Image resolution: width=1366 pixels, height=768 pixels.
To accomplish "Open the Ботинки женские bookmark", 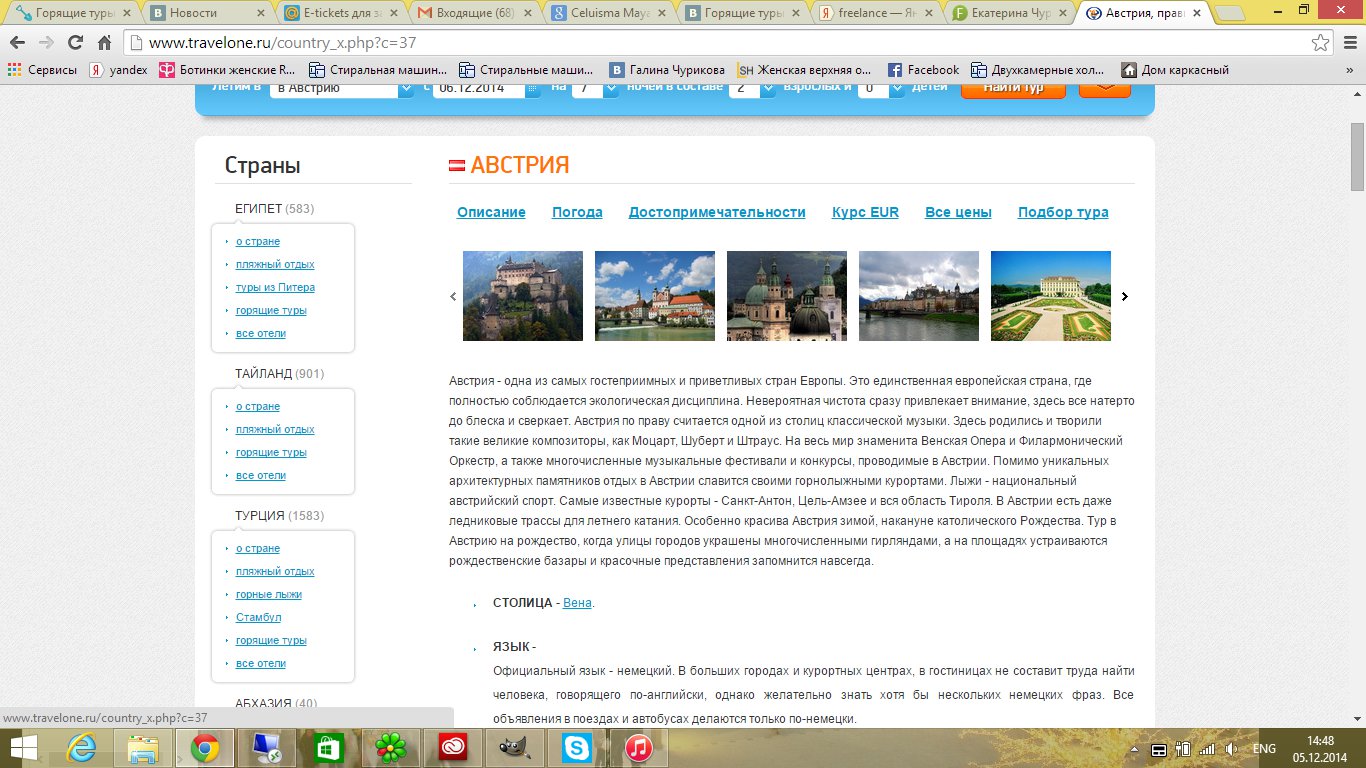I will coord(228,70).
